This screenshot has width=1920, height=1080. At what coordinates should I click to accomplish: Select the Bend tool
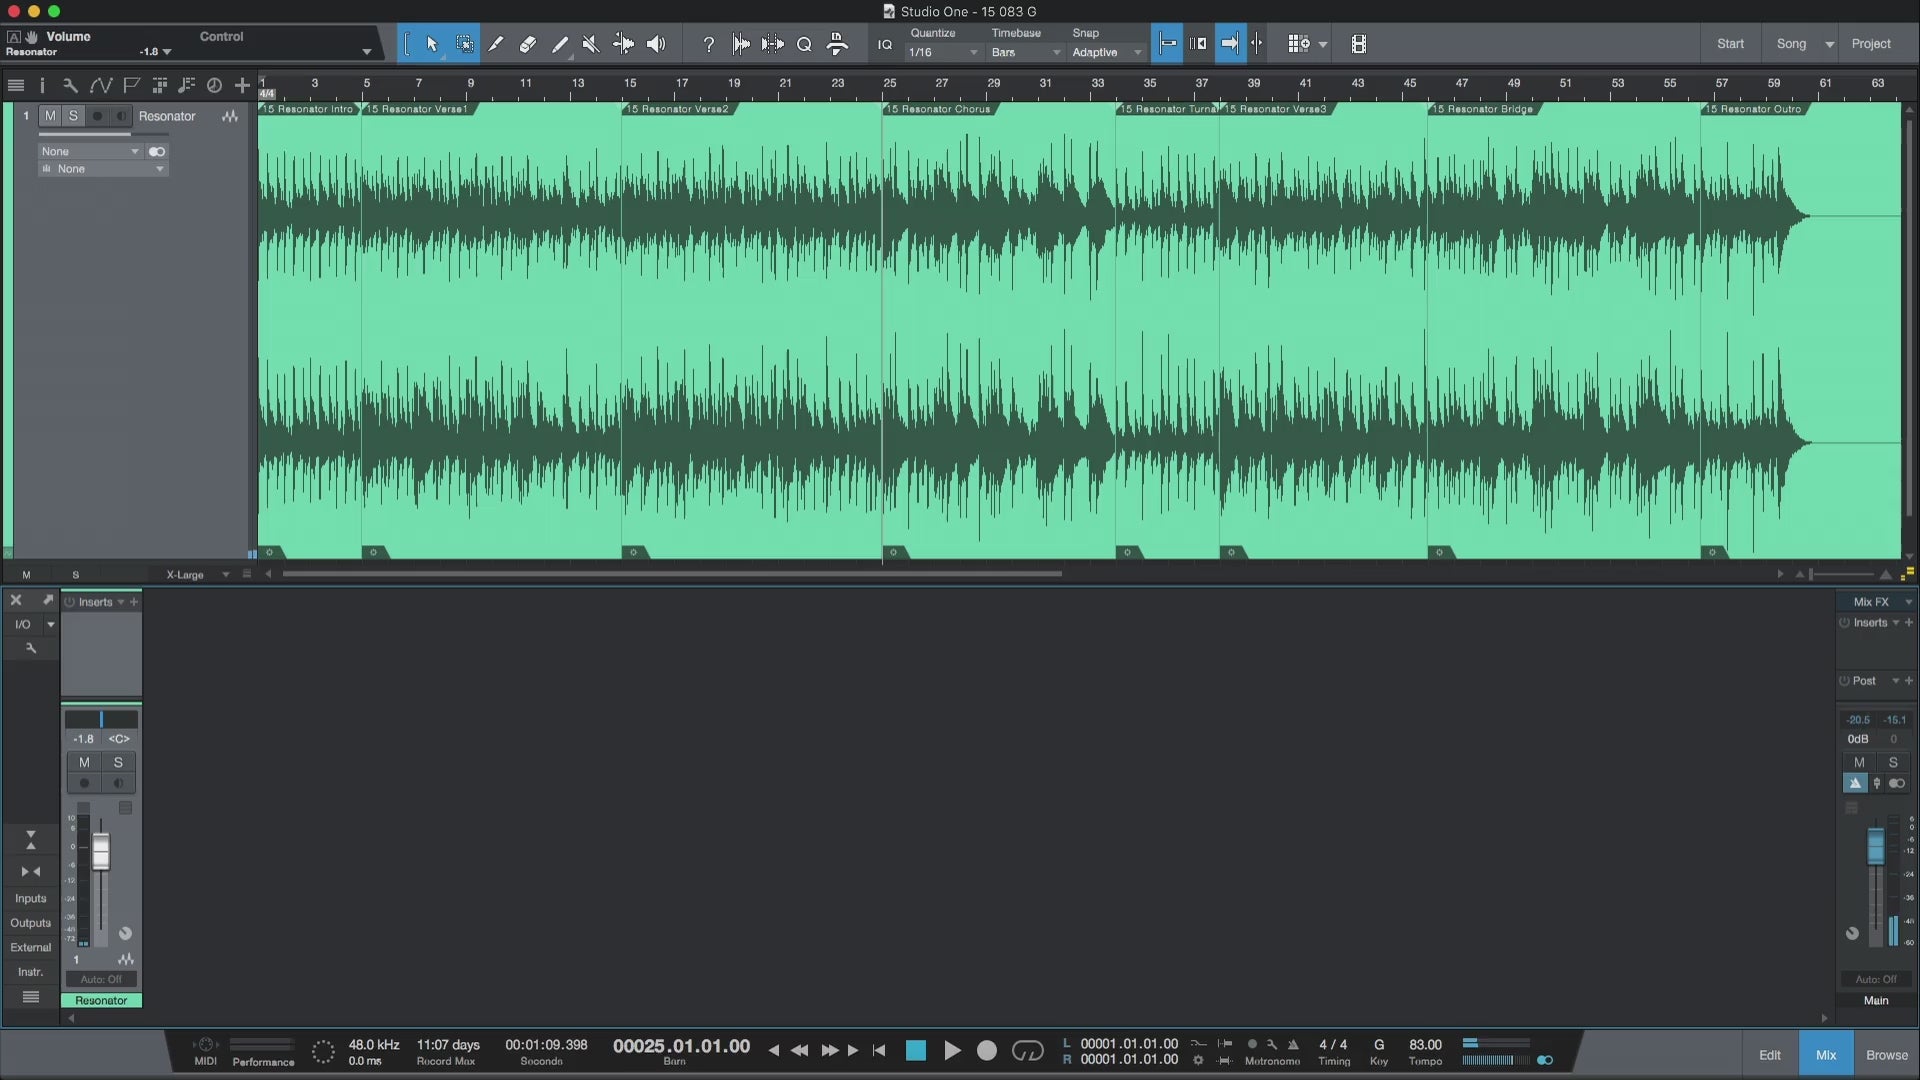(x=623, y=44)
